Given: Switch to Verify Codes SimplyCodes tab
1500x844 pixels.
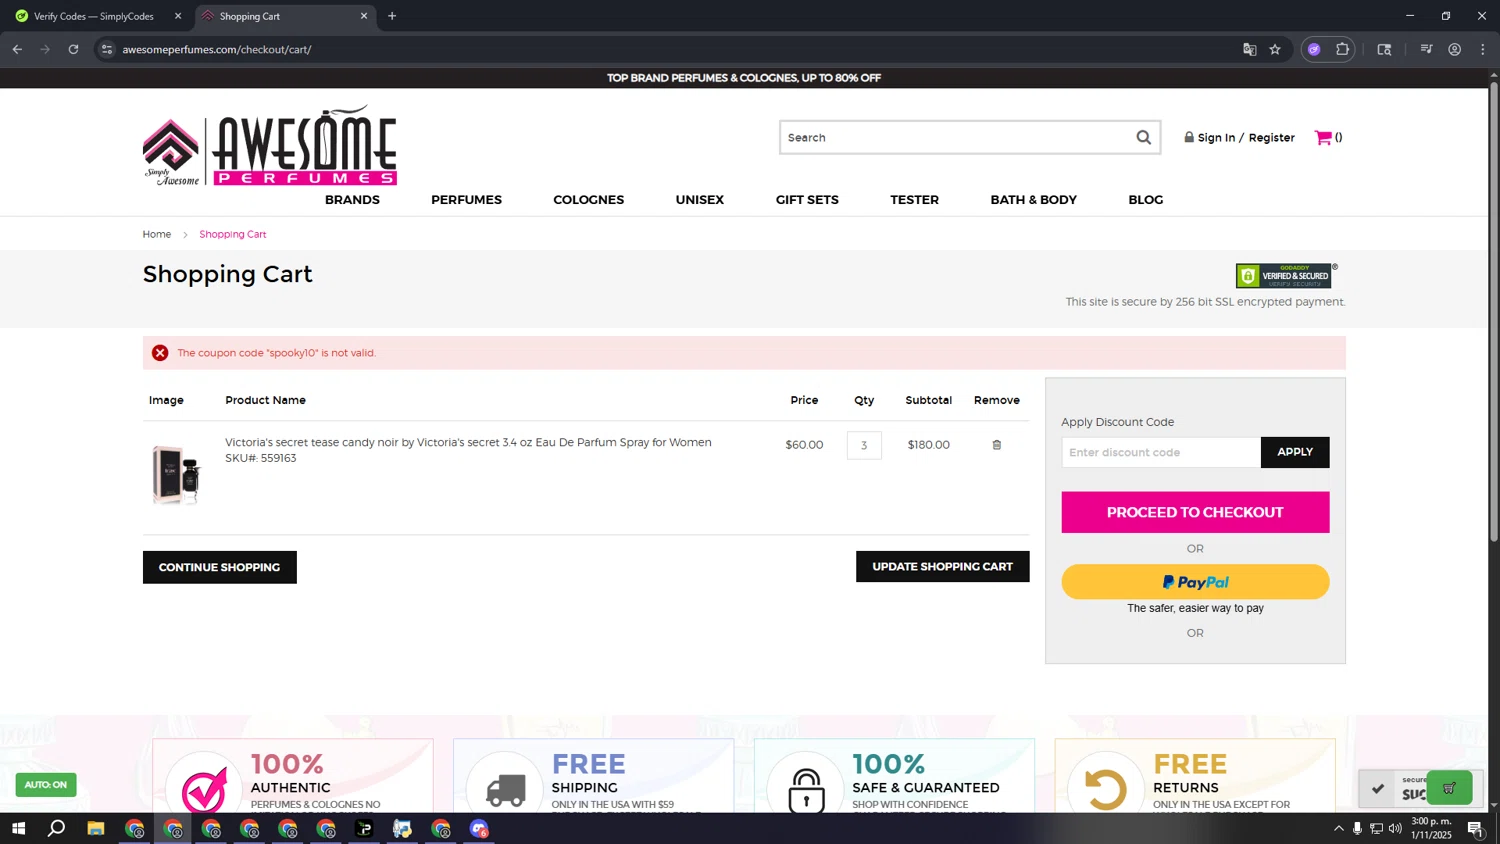Looking at the screenshot, I should click(94, 16).
